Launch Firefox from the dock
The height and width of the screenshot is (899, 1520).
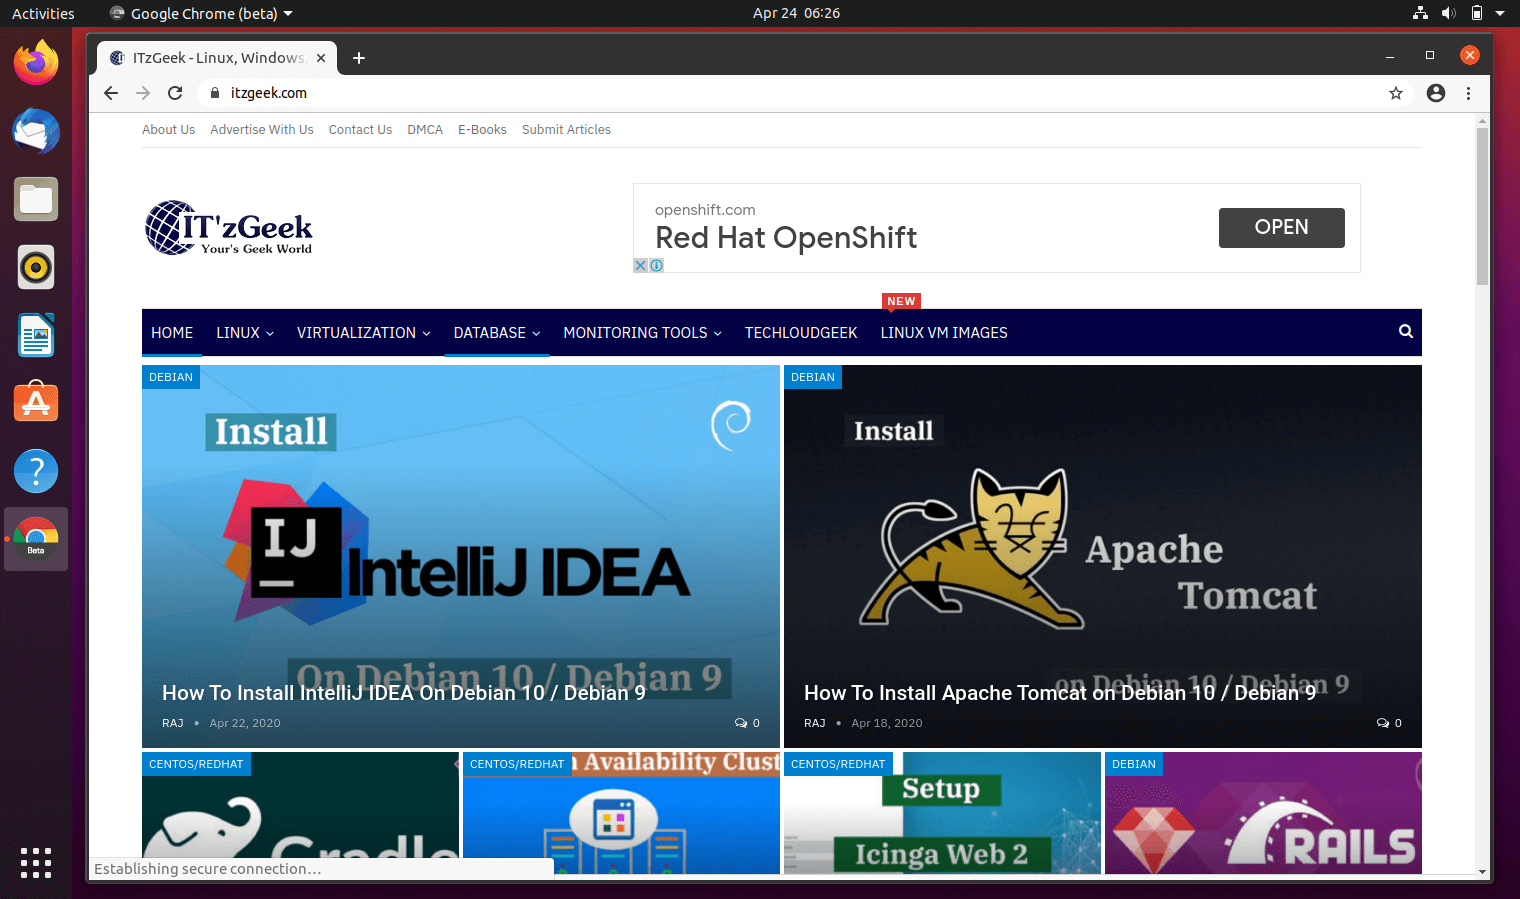click(36, 63)
